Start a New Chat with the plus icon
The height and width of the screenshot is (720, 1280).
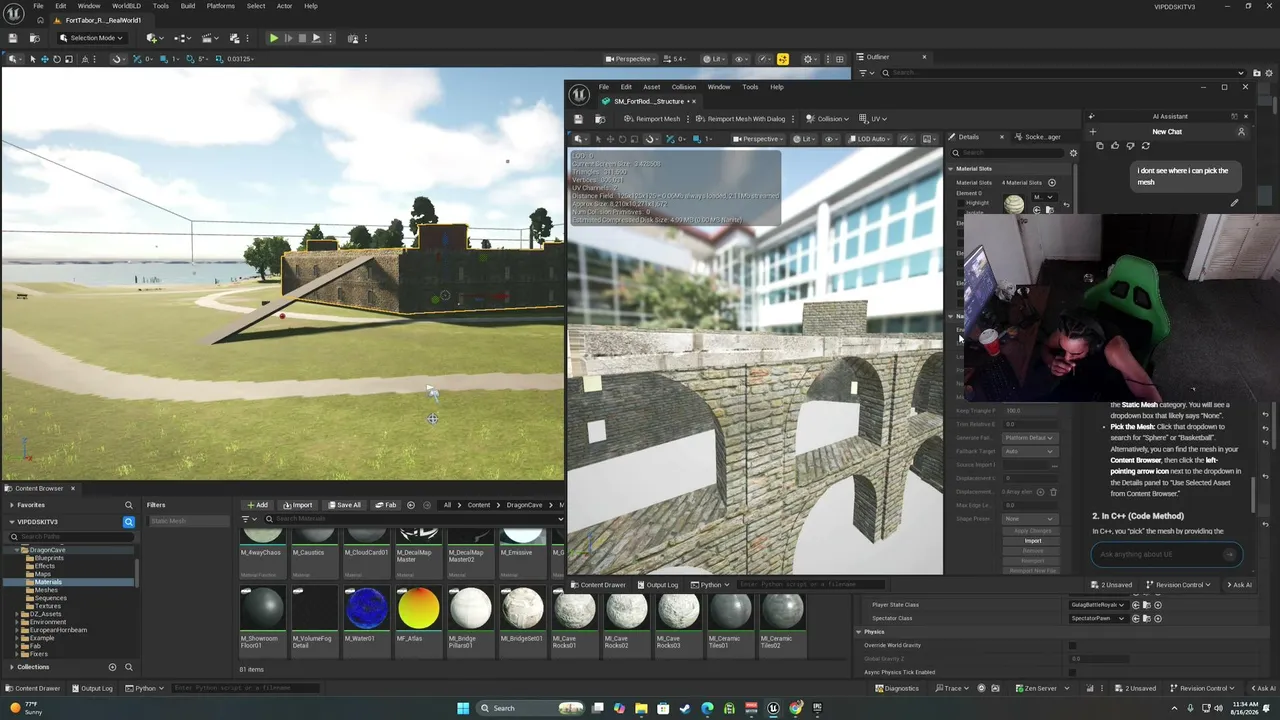1092,132
